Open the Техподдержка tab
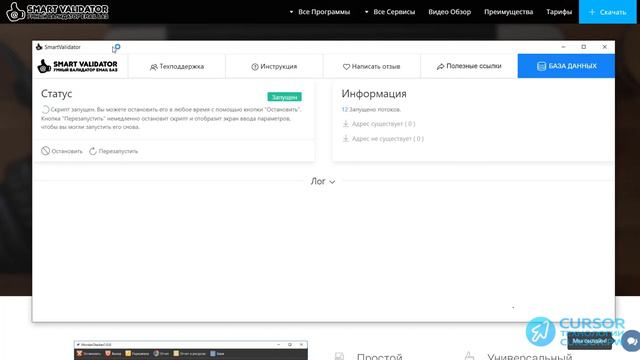This screenshot has width=640, height=360. [177, 66]
